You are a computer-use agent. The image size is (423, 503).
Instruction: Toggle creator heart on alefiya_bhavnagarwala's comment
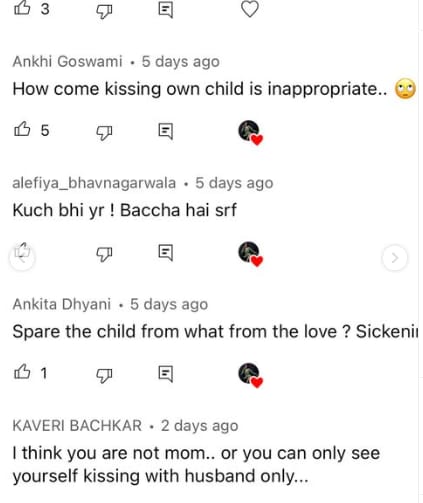[x=251, y=254]
